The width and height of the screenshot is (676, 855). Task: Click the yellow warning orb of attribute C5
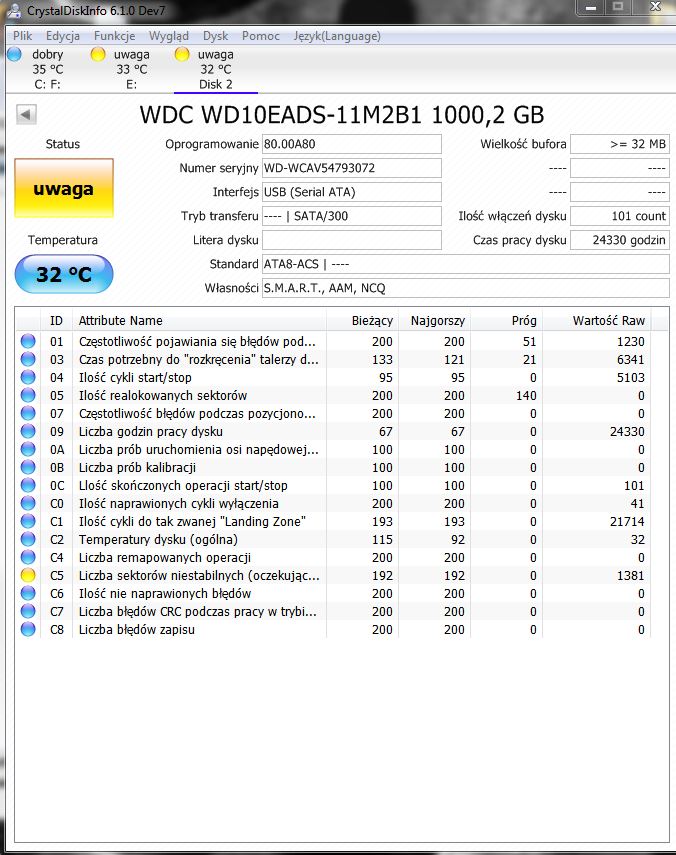(x=28, y=575)
